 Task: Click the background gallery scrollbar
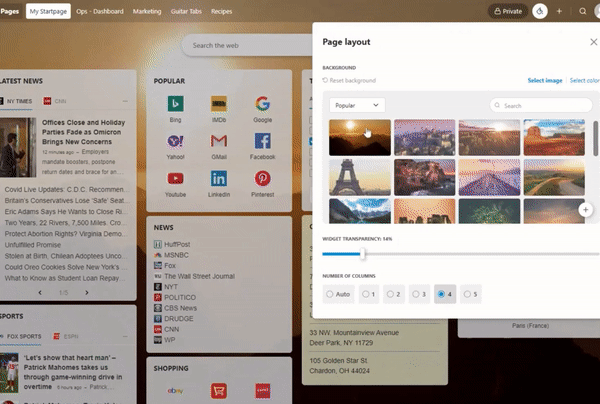595,138
